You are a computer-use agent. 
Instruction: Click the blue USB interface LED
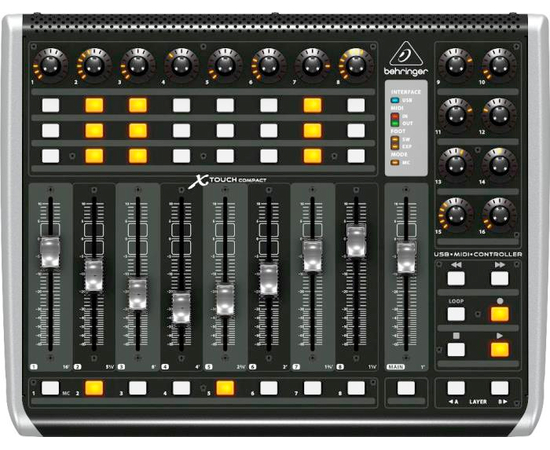[x=395, y=101]
